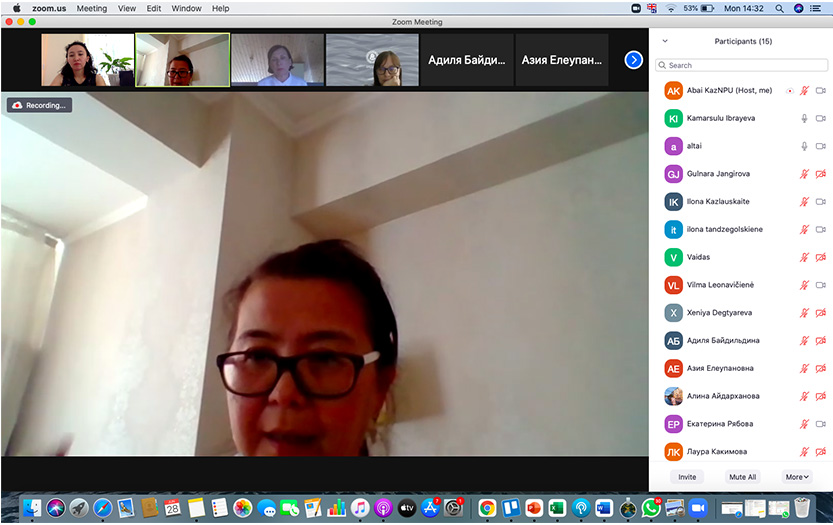Viewport: 833px width, 525px height.
Task: Open the Window menu
Action: pos(186,8)
